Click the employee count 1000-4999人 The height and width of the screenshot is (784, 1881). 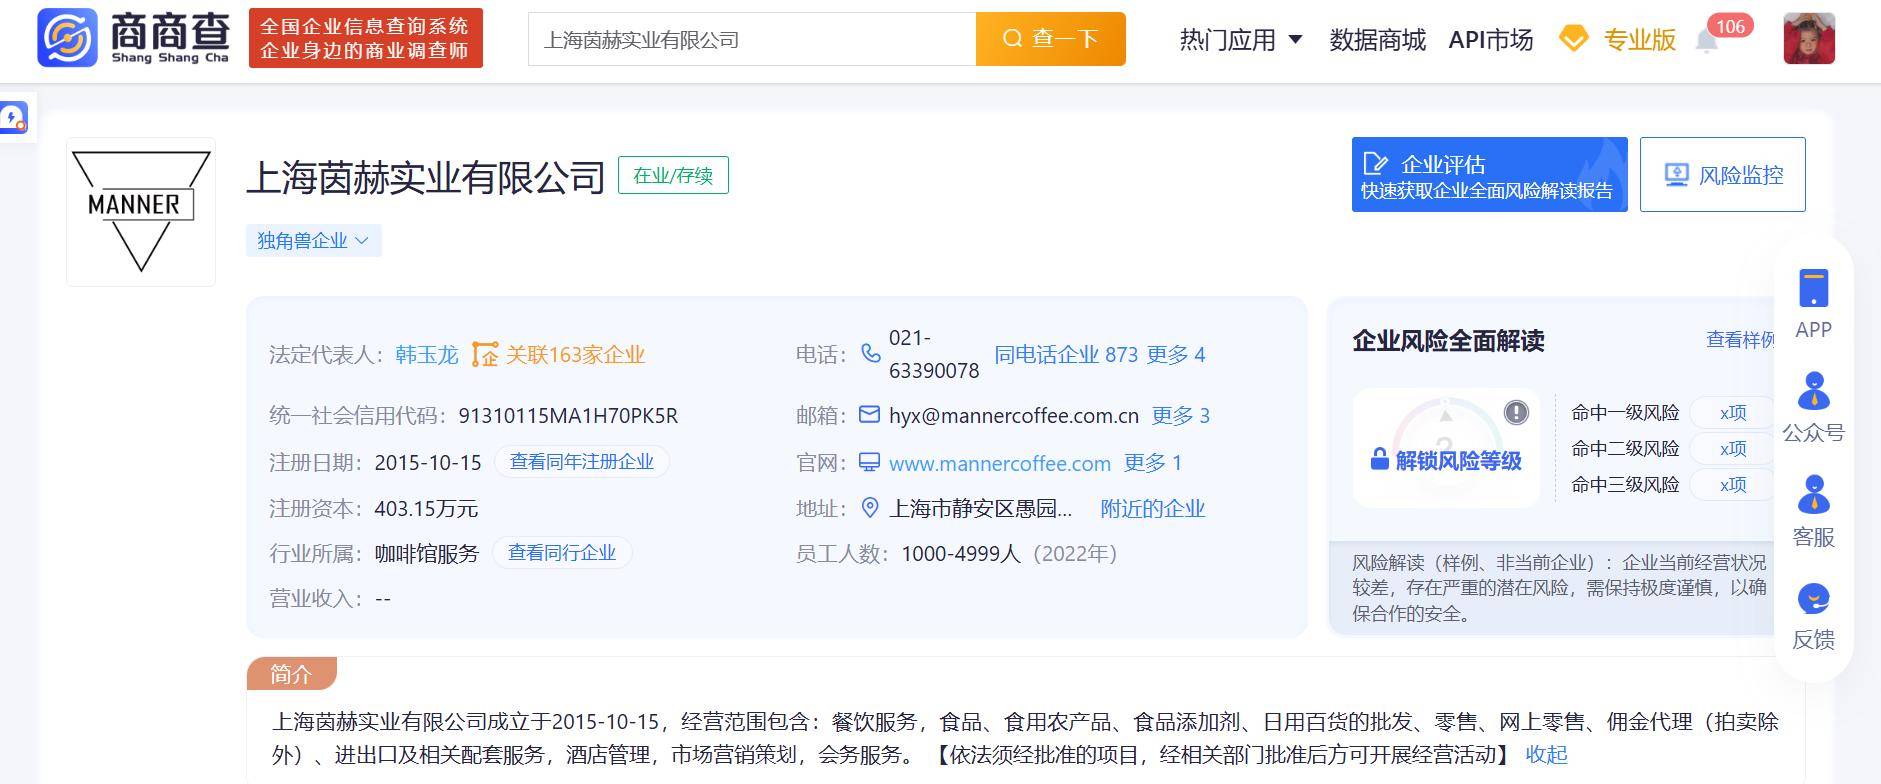pyautogui.click(x=960, y=553)
